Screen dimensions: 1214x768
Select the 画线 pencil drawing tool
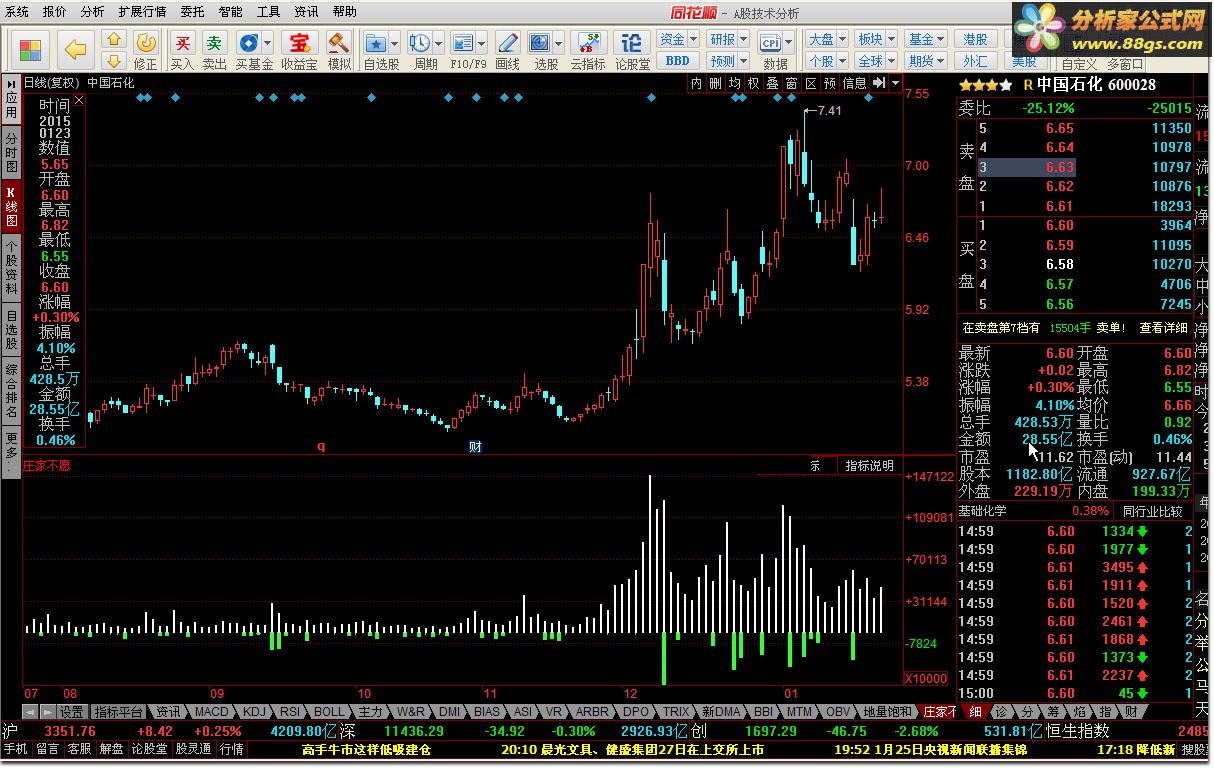click(508, 43)
